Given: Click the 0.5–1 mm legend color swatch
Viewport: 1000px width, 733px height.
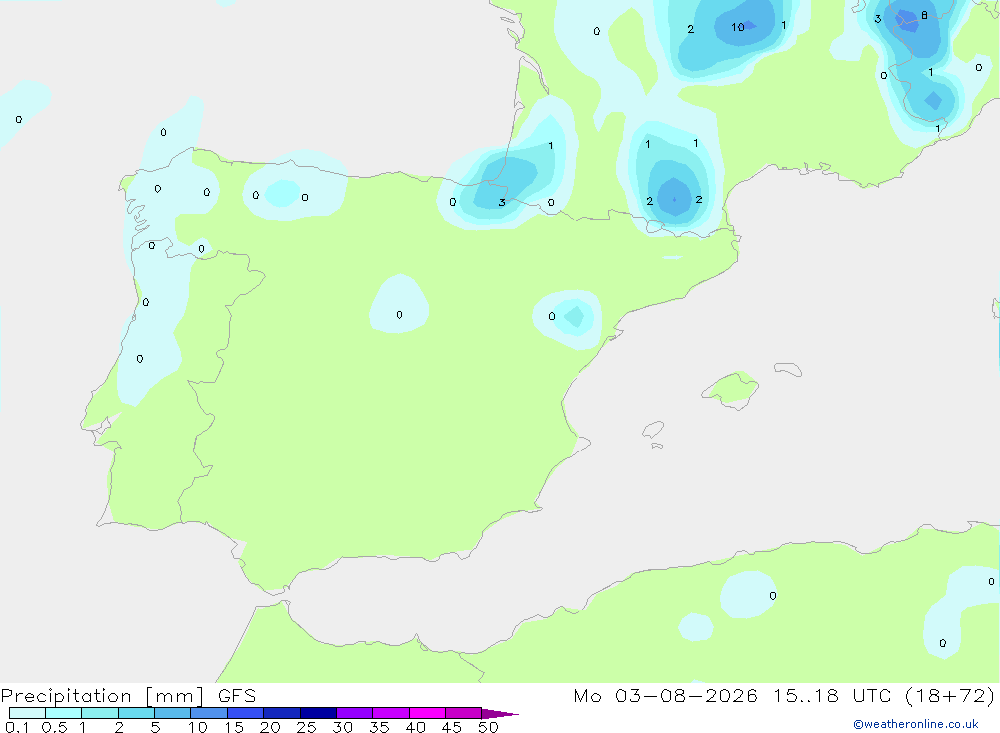Looking at the screenshot, I should coord(63,713).
